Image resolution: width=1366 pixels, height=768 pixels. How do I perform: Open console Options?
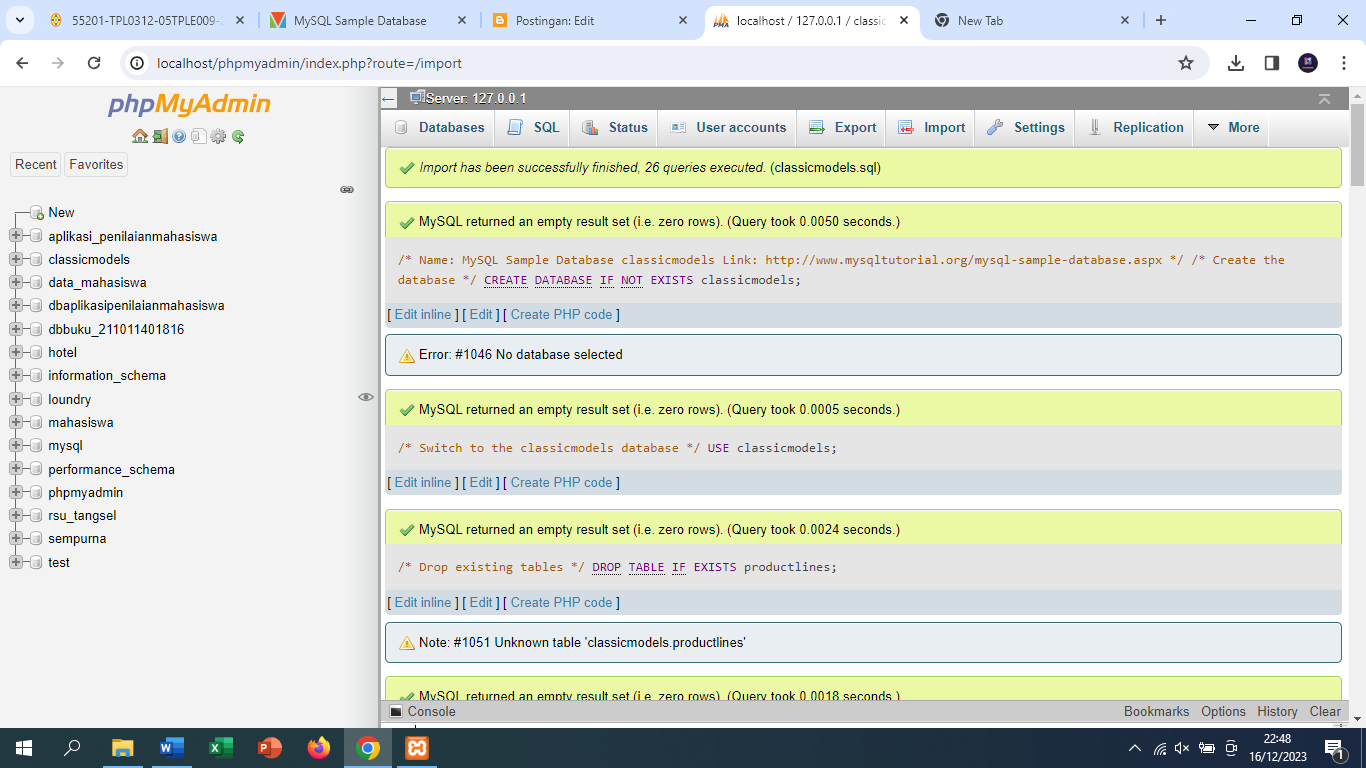(1224, 712)
